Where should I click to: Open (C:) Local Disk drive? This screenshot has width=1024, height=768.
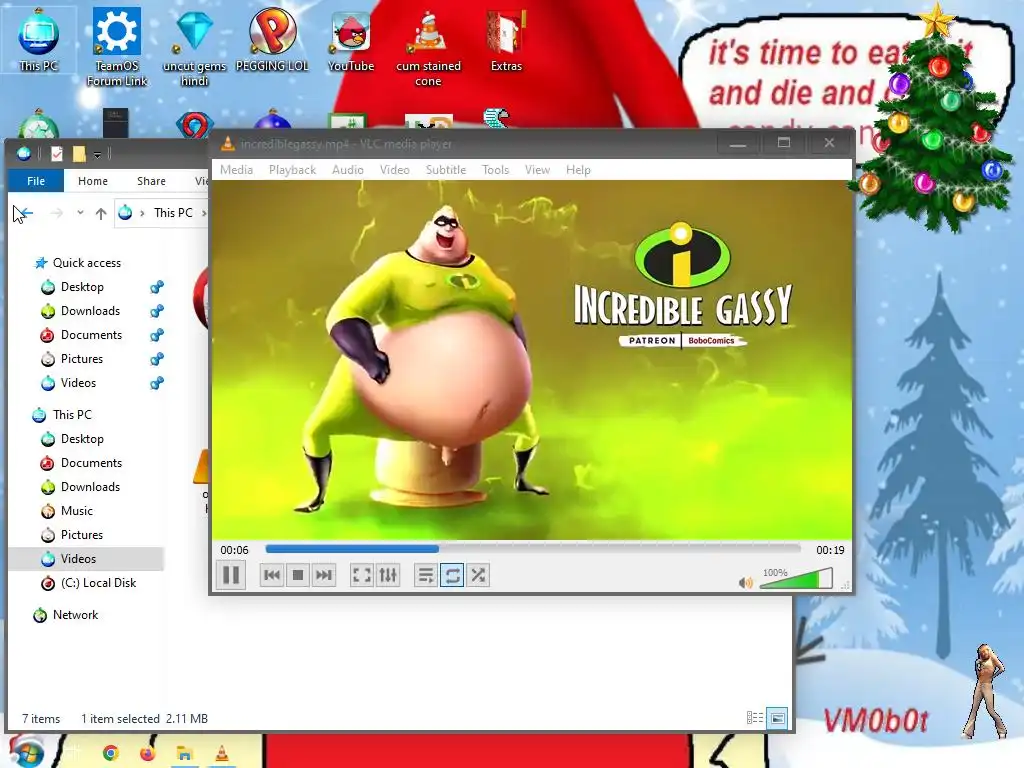98,583
